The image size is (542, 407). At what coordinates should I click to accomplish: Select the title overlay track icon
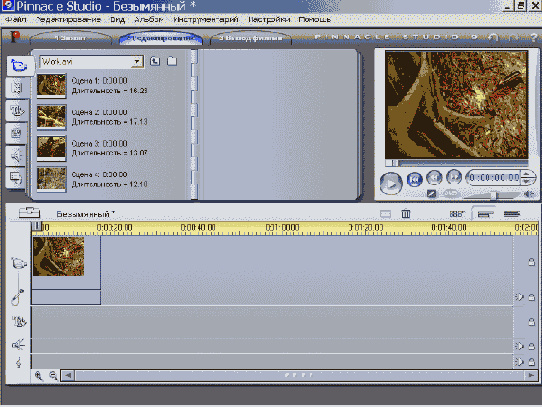[x=19, y=322]
